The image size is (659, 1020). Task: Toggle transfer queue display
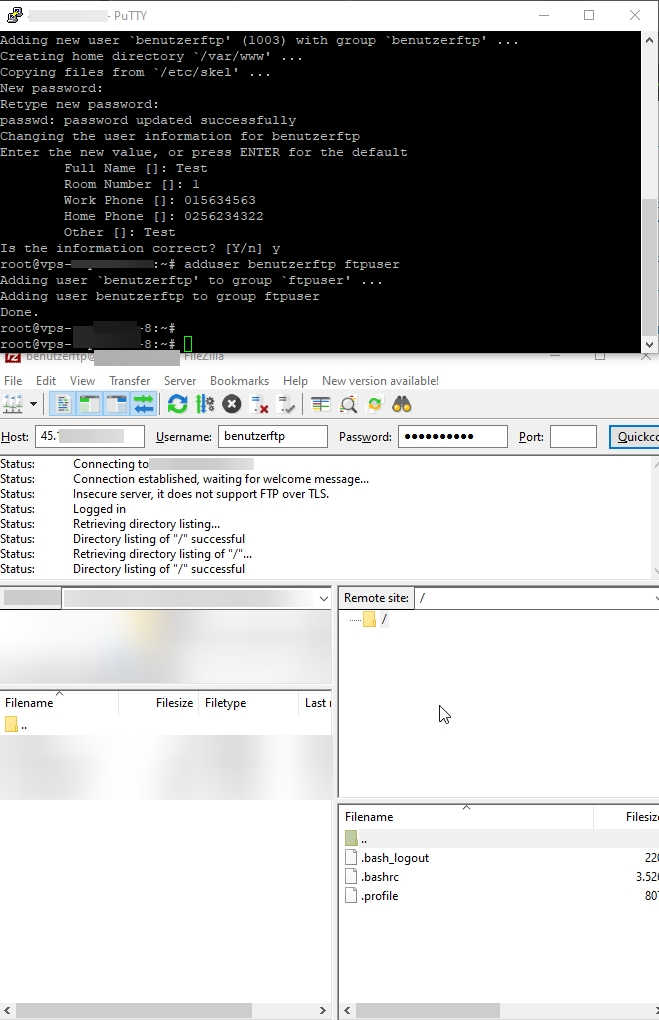(x=143, y=404)
